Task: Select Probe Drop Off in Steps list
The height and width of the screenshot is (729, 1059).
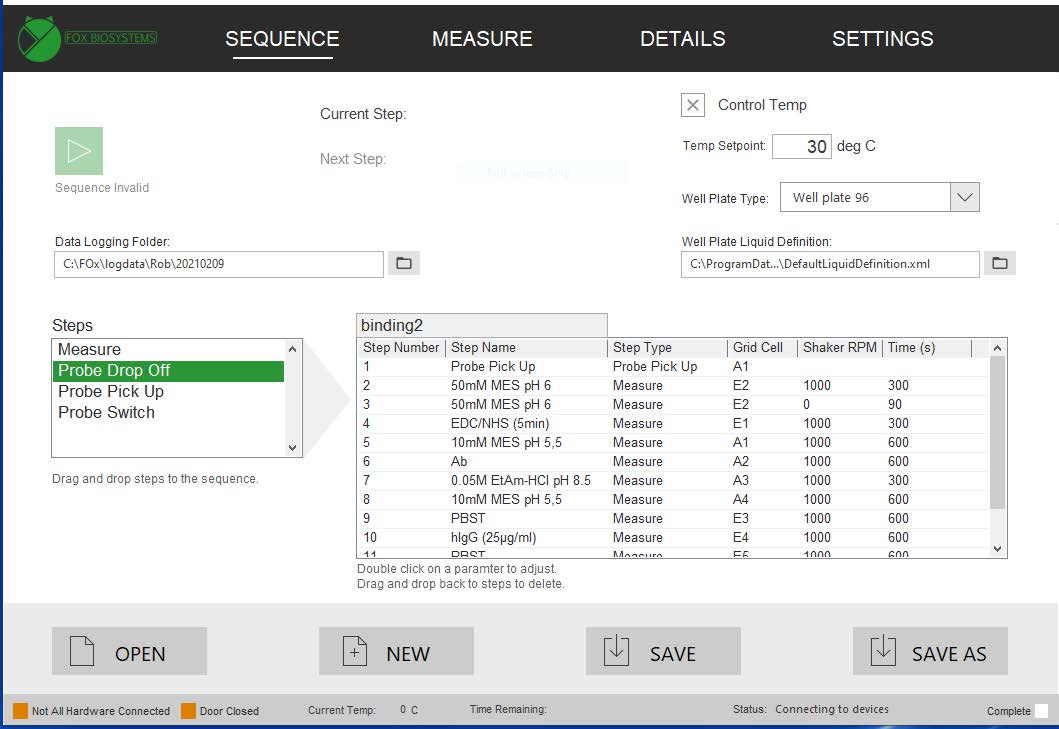Action: tap(168, 371)
